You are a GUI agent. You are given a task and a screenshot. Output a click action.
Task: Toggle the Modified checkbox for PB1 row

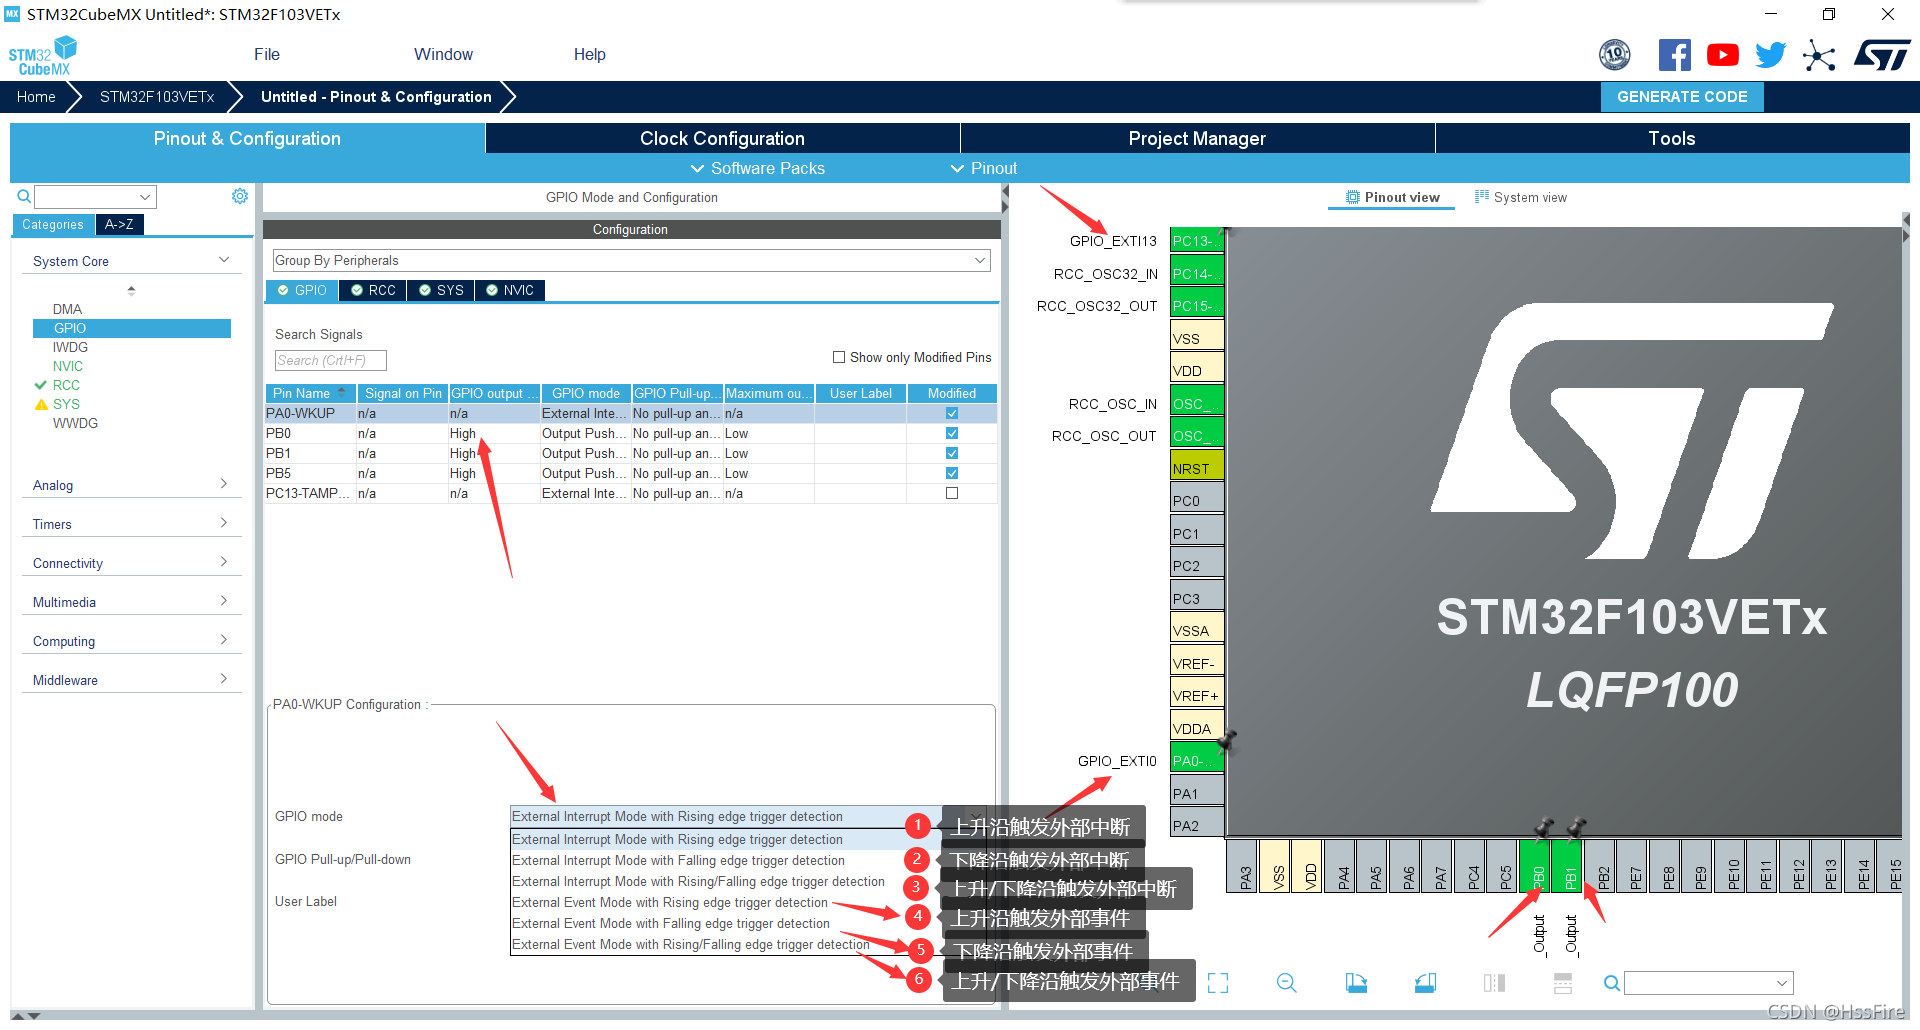point(952,453)
